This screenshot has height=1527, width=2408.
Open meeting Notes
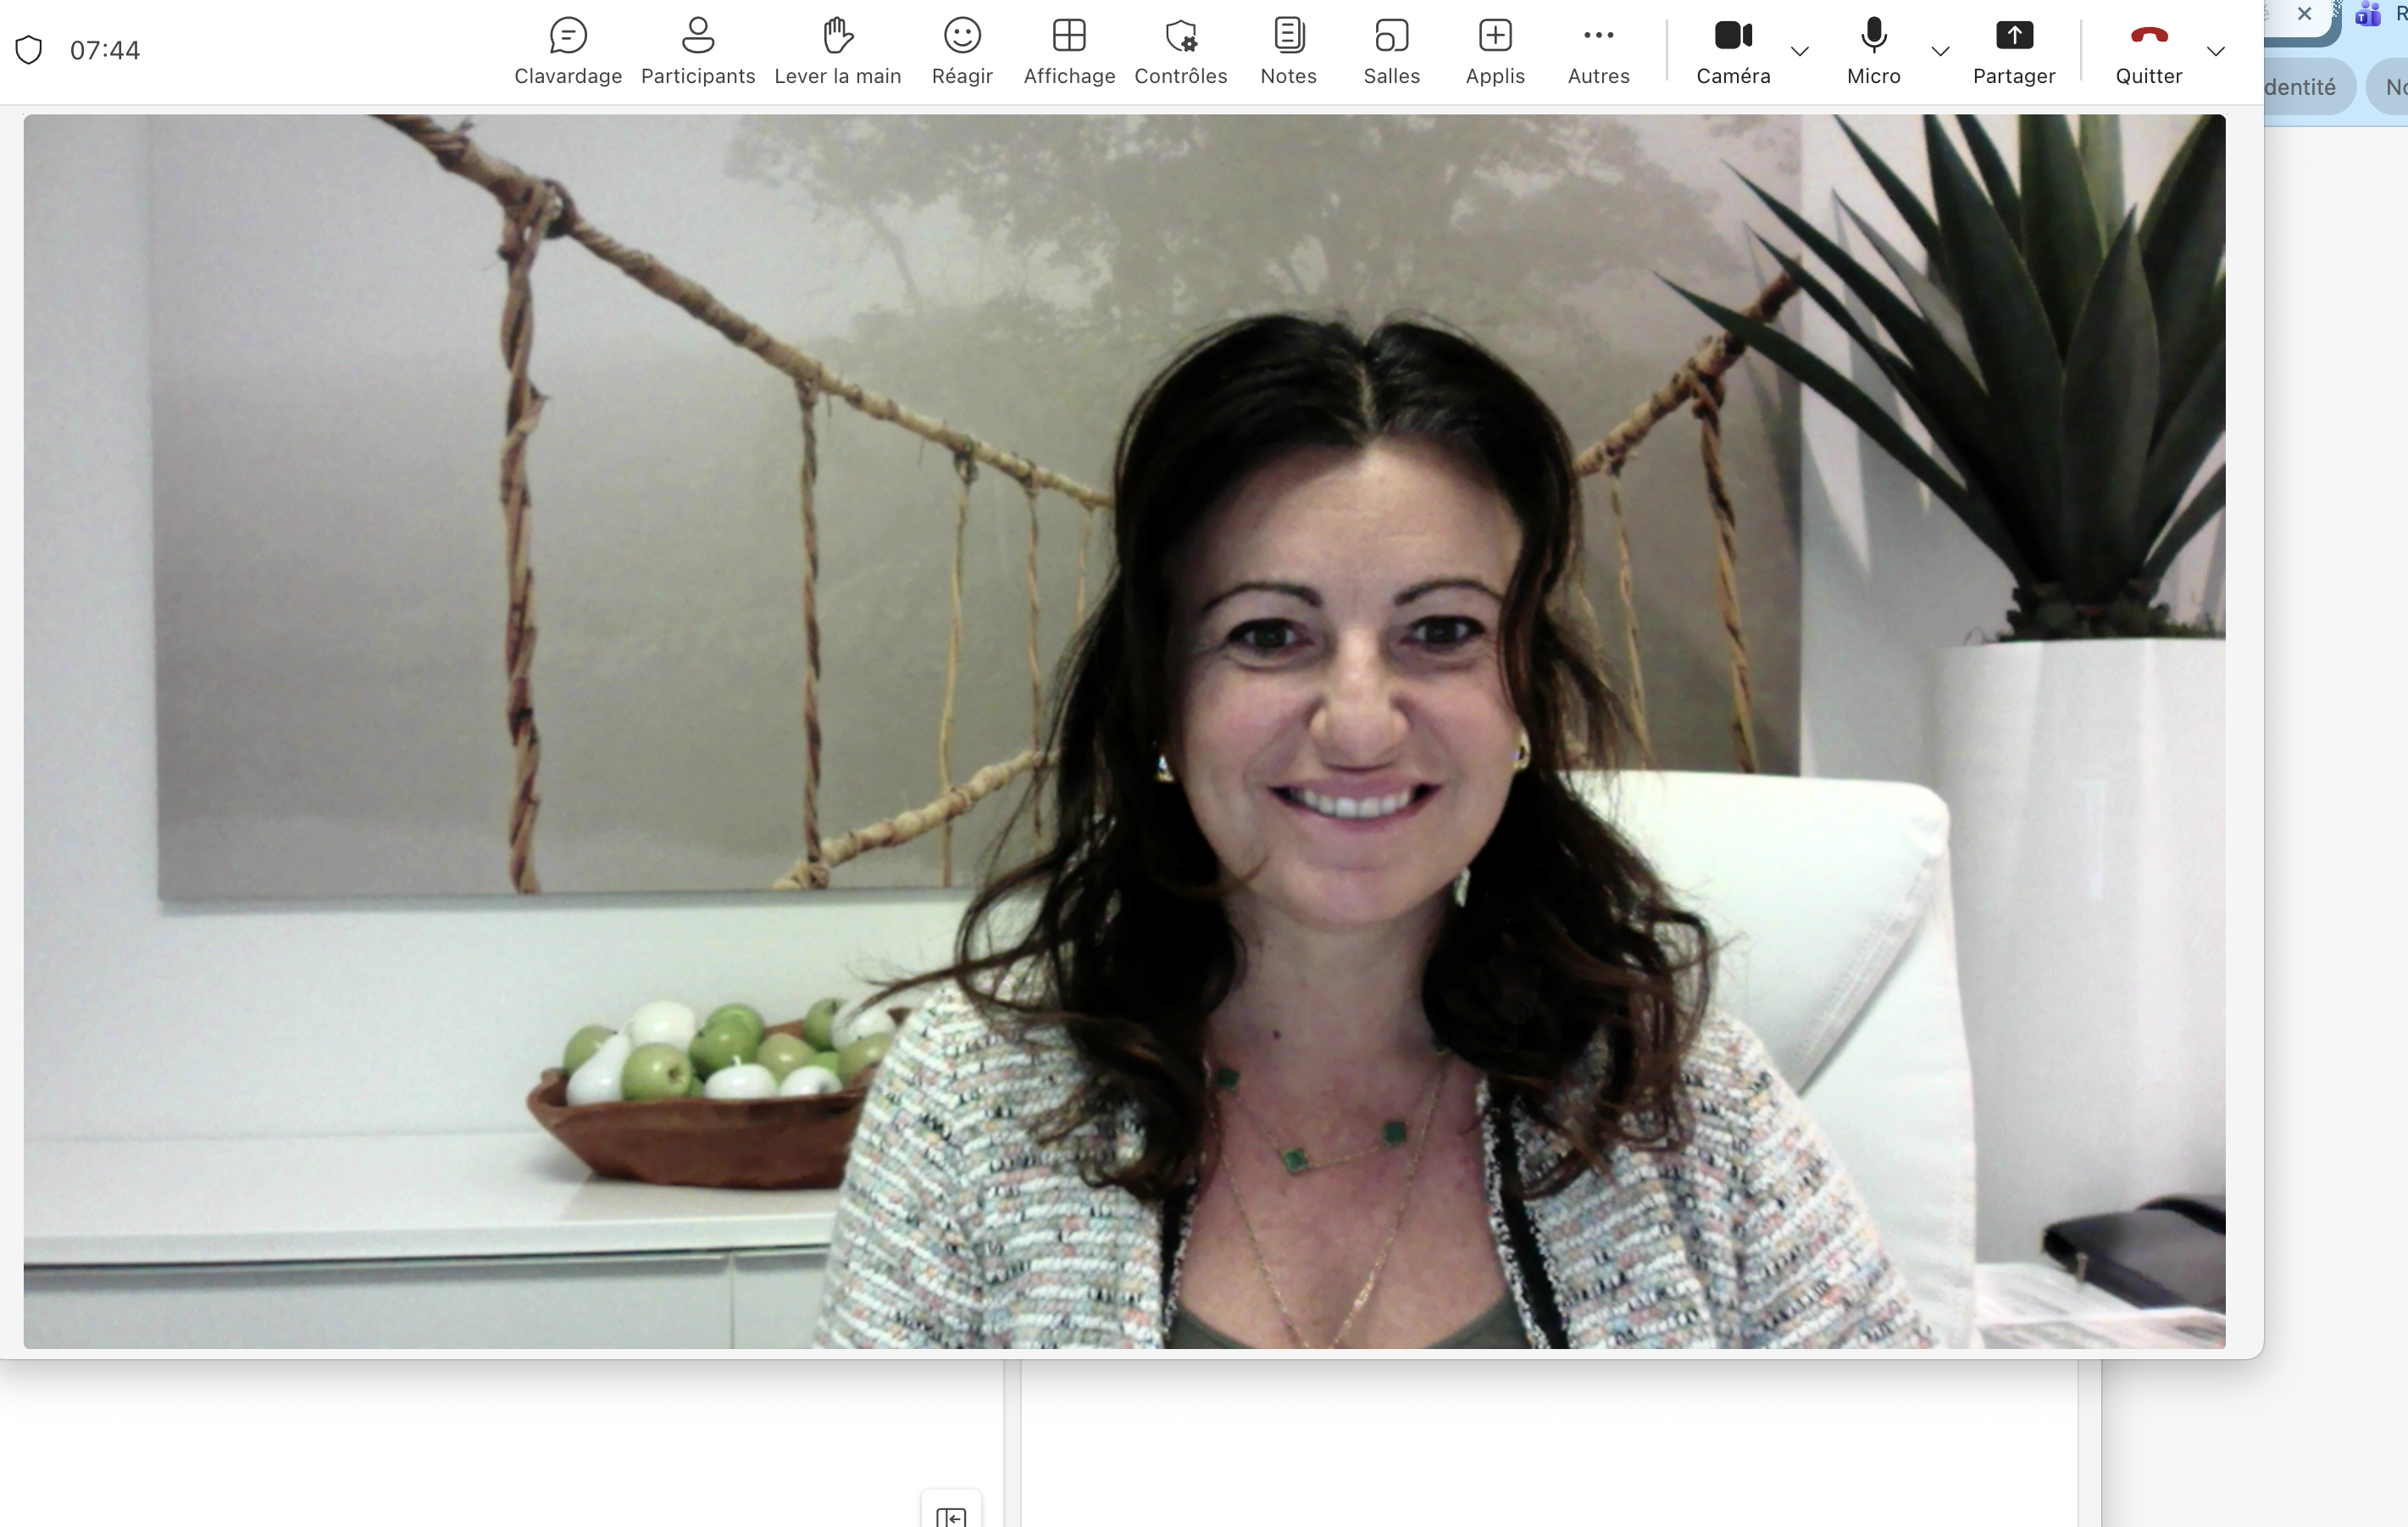[1289, 51]
